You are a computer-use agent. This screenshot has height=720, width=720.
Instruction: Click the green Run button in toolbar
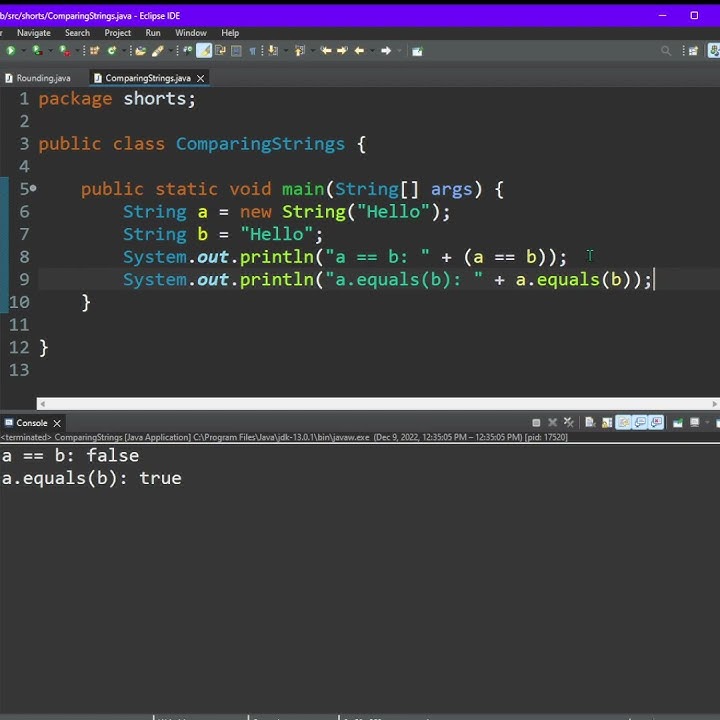tap(11, 51)
